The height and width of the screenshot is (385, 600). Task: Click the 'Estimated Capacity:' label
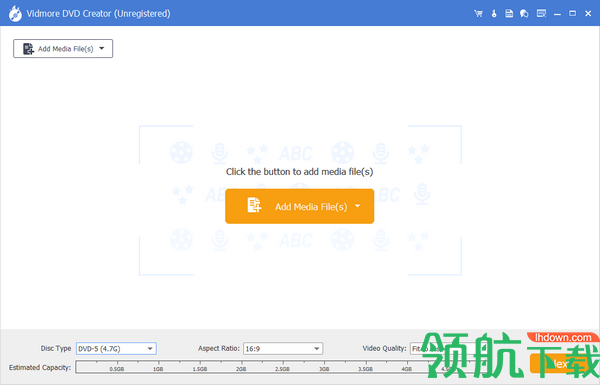click(x=40, y=367)
